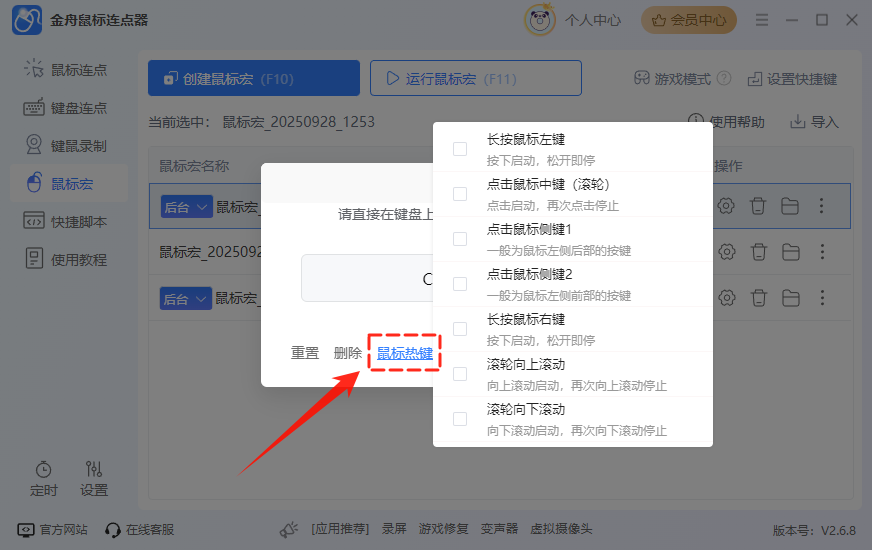Delete first macro row with trash icon
Image resolution: width=872 pixels, height=550 pixels.
tap(757, 206)
